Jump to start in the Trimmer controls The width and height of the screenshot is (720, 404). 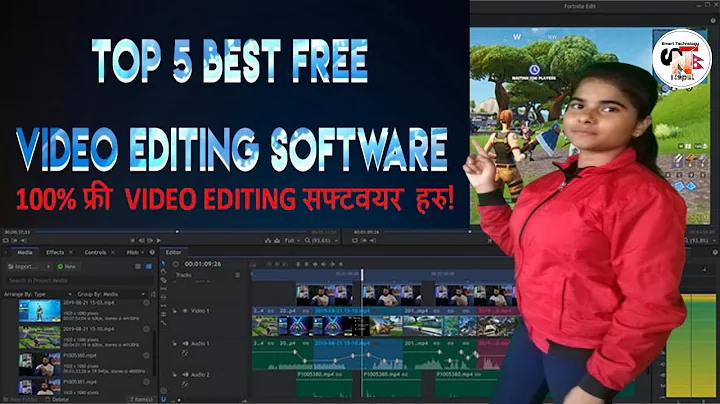pyautogui.click(x=132, y=240)
